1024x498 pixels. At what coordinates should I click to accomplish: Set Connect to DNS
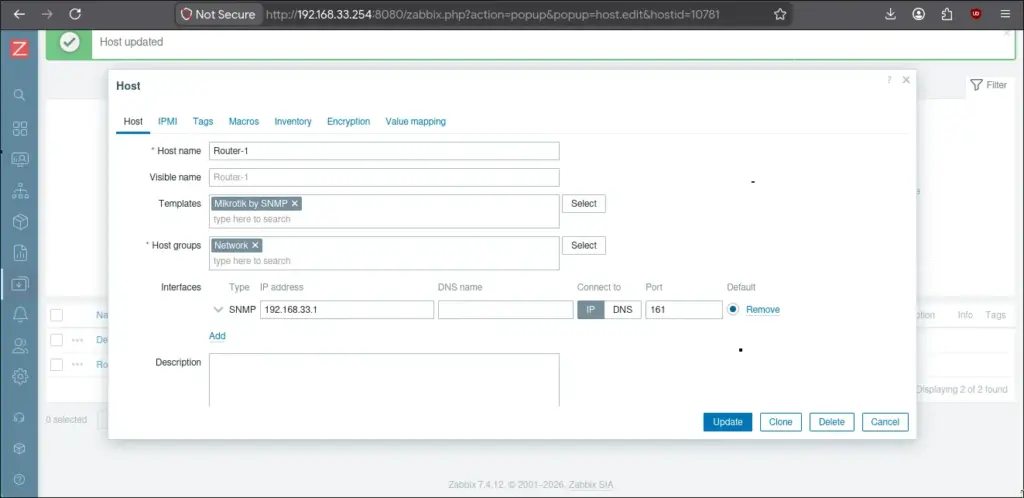tap(623, 309)
